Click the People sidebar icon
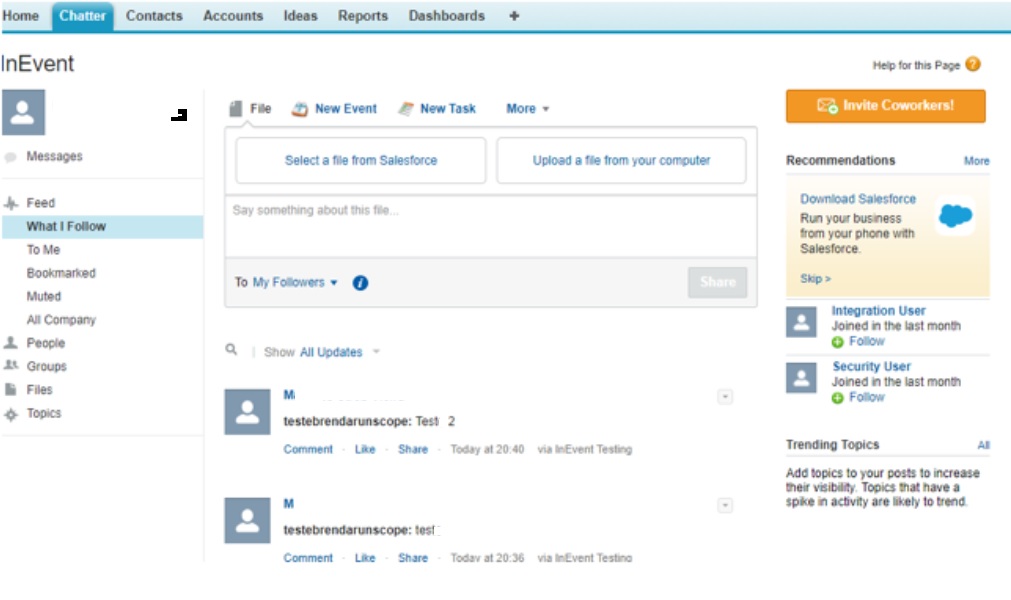 coord(10,343)
